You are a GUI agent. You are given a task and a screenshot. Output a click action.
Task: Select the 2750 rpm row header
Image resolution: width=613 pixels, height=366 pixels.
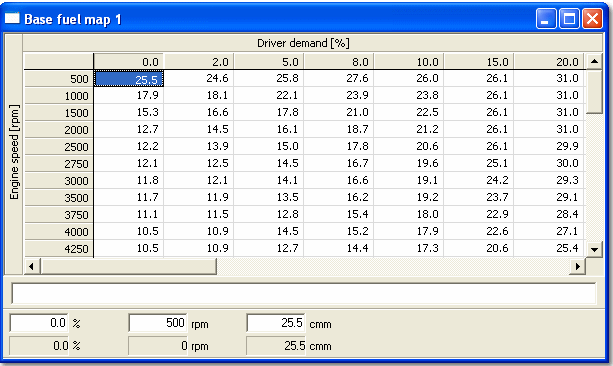[x=59, y=163]
